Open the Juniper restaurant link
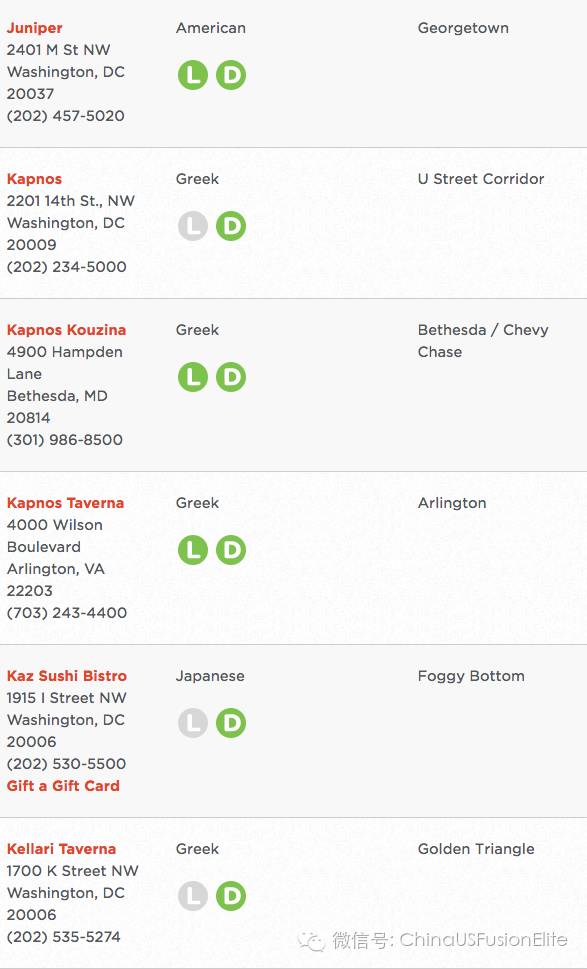The width and height of the screenshot is (587, 969). [x=35, y=28]
